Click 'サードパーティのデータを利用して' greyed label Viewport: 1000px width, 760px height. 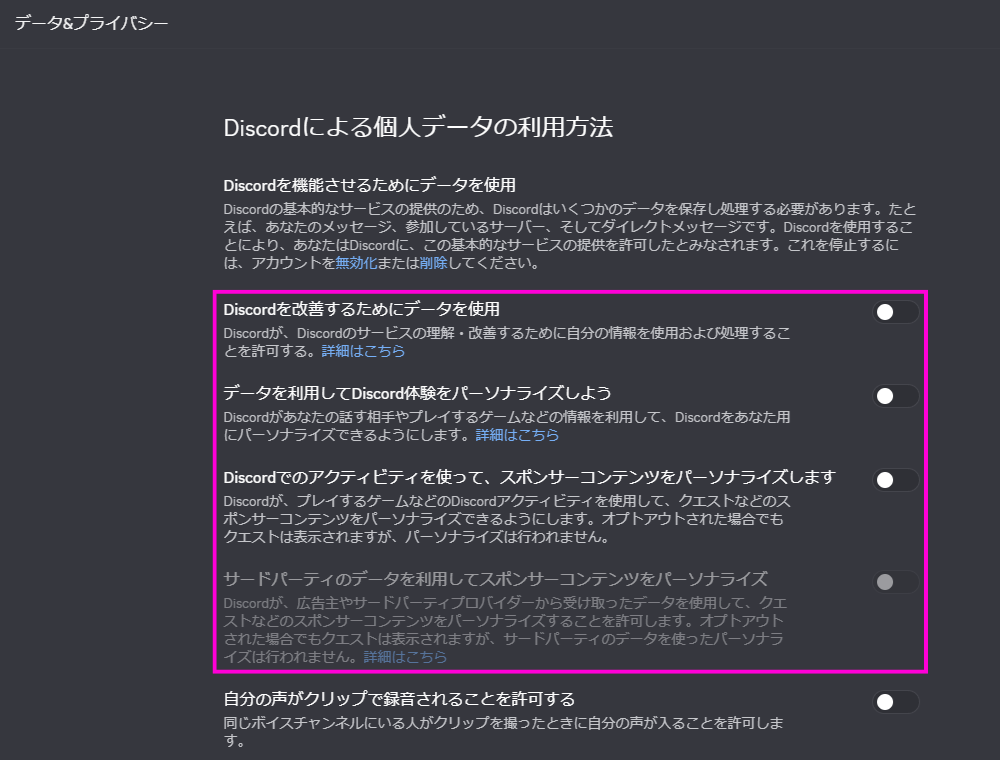coord(496,579)
